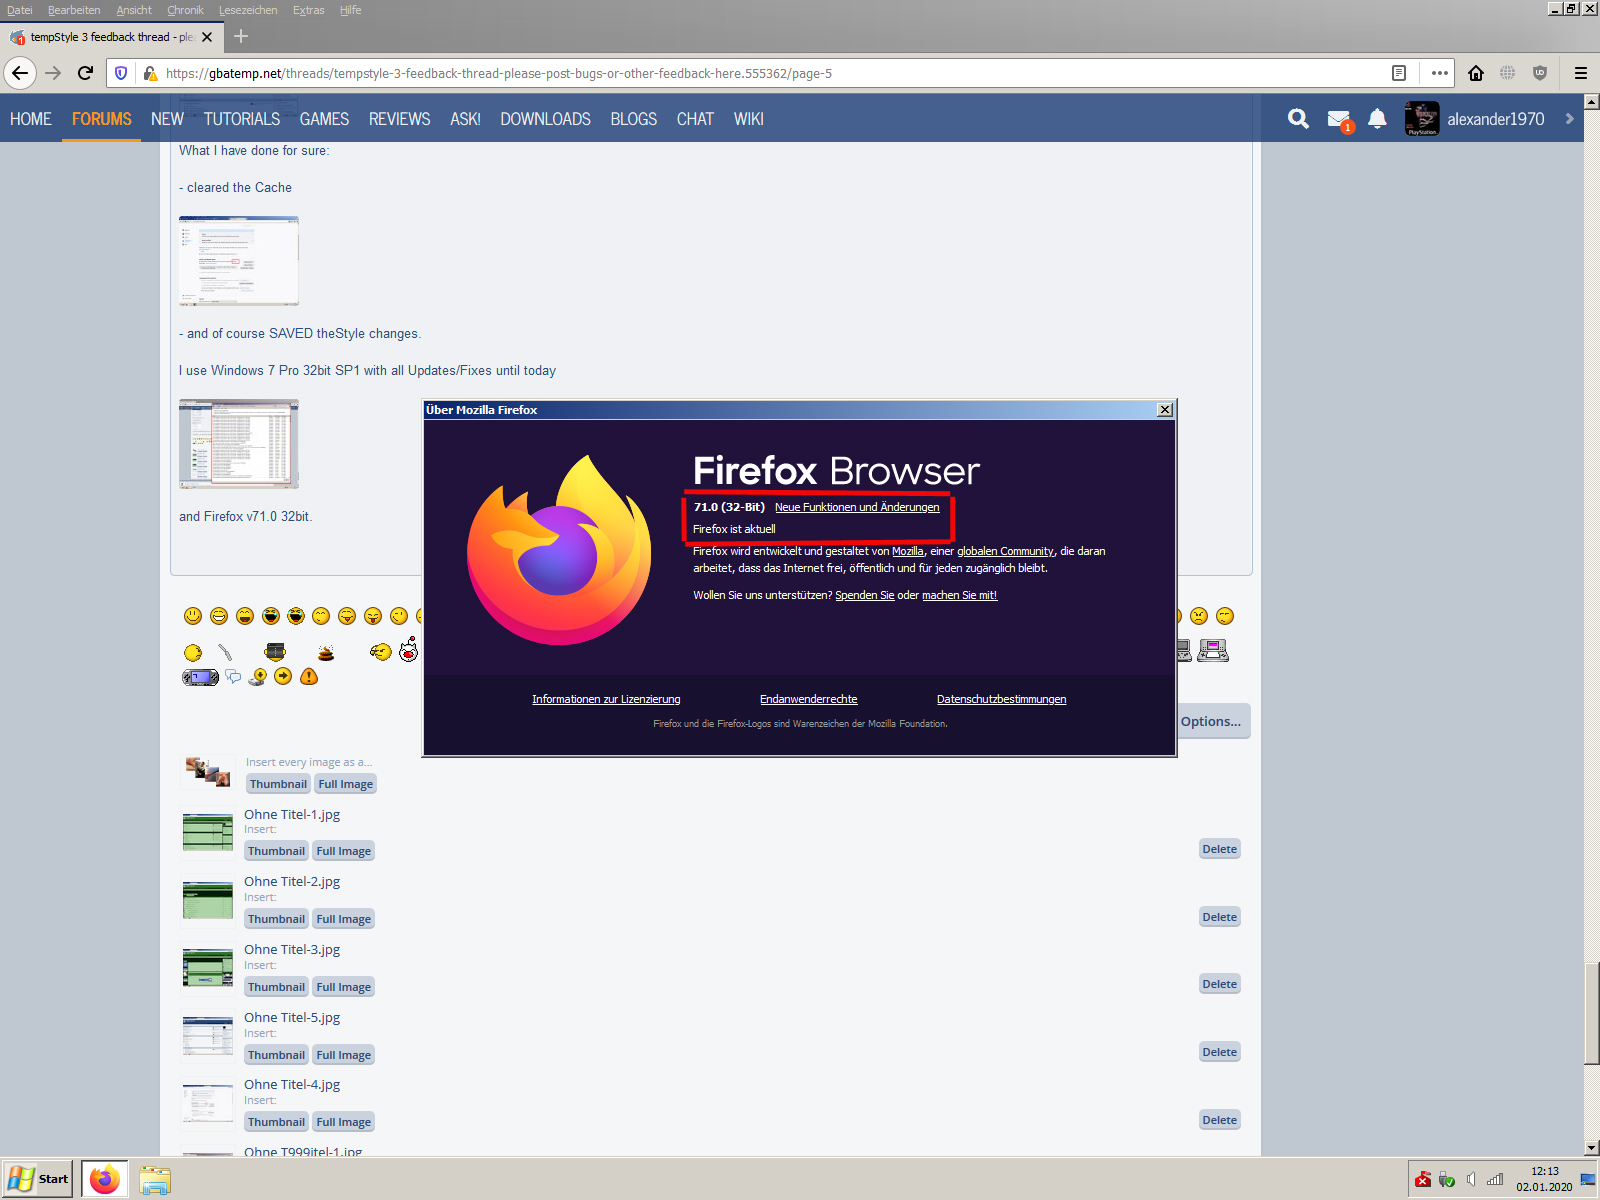Launch Firefox from the taskbar
This screenshot has height=1200, width=1600.
105,1180
